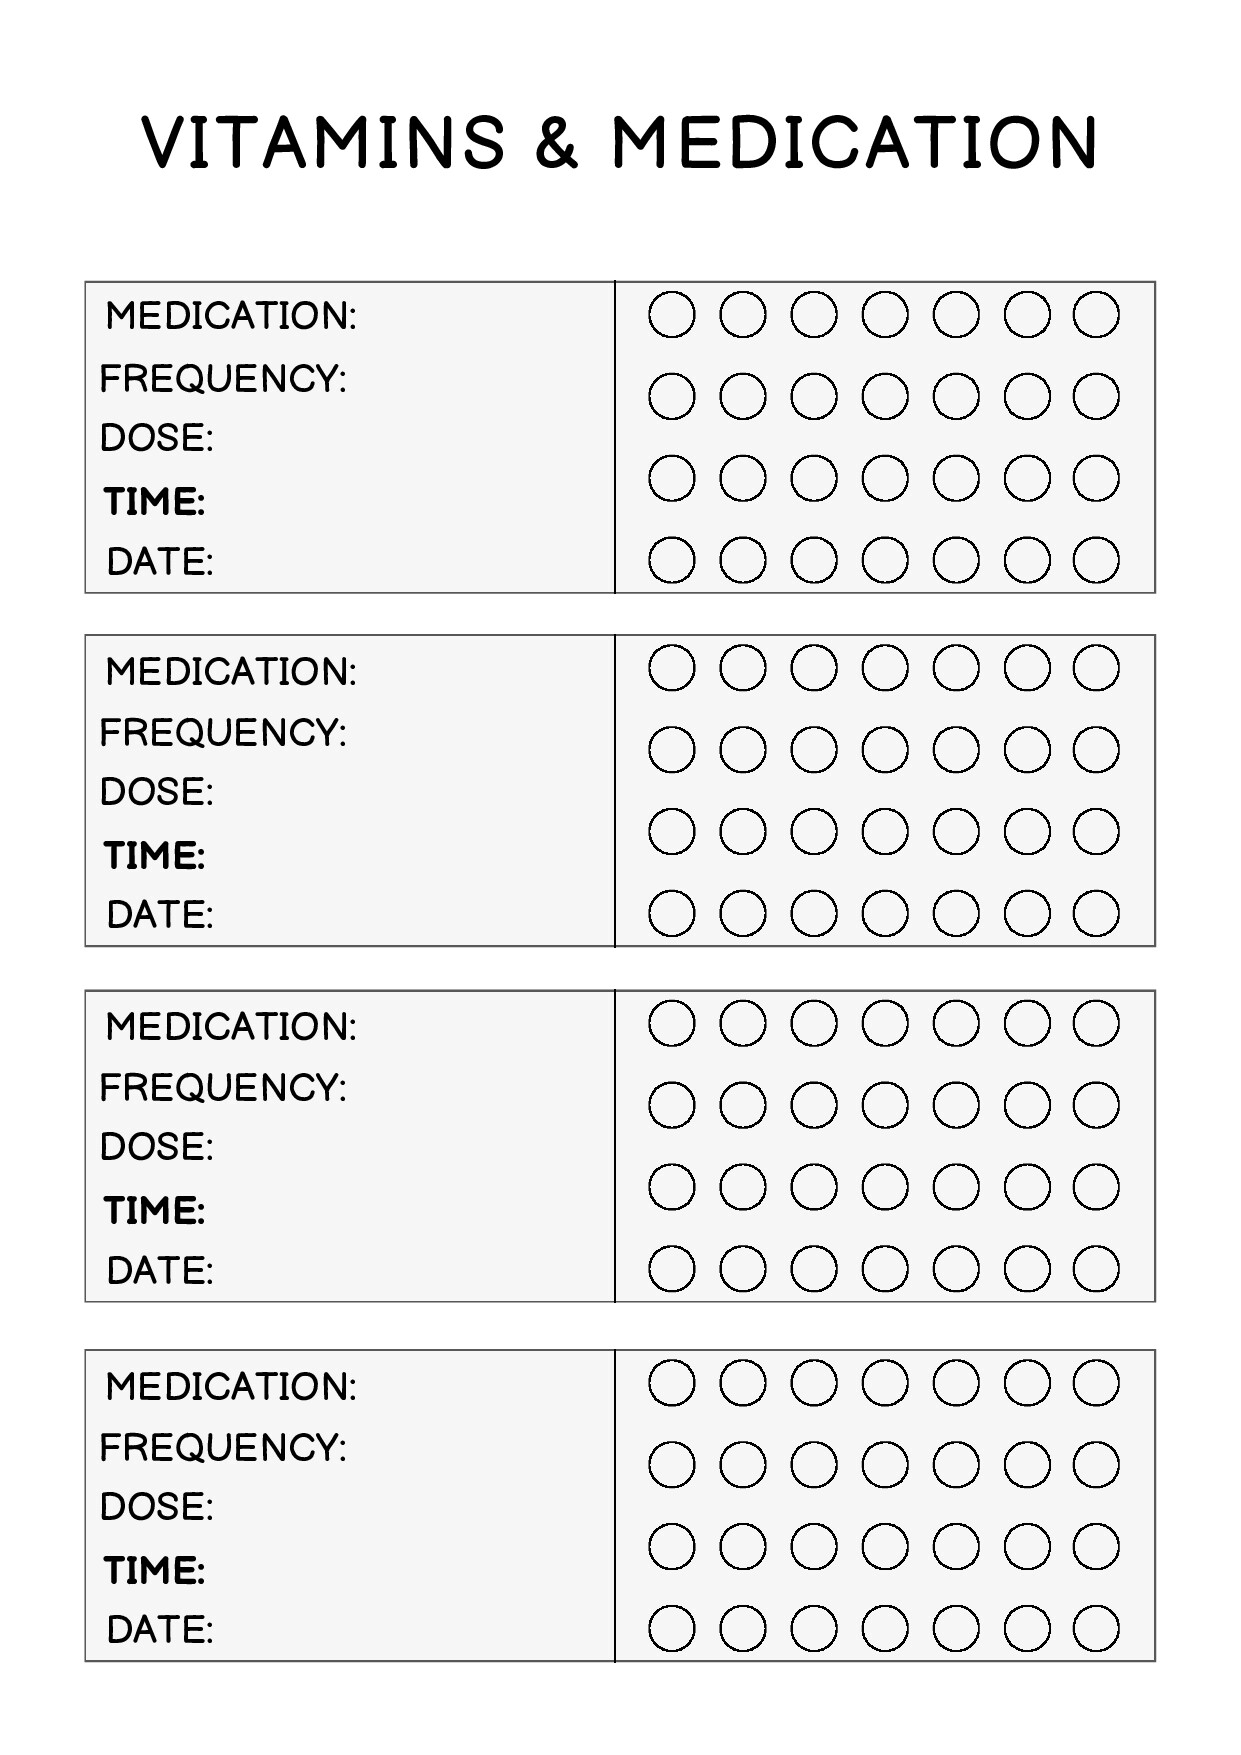The width and height of the screenshot is (1241, 1755).
Task: Mark the fourth circle in the fourth block's bottom row
Action: pos(885,1629)
